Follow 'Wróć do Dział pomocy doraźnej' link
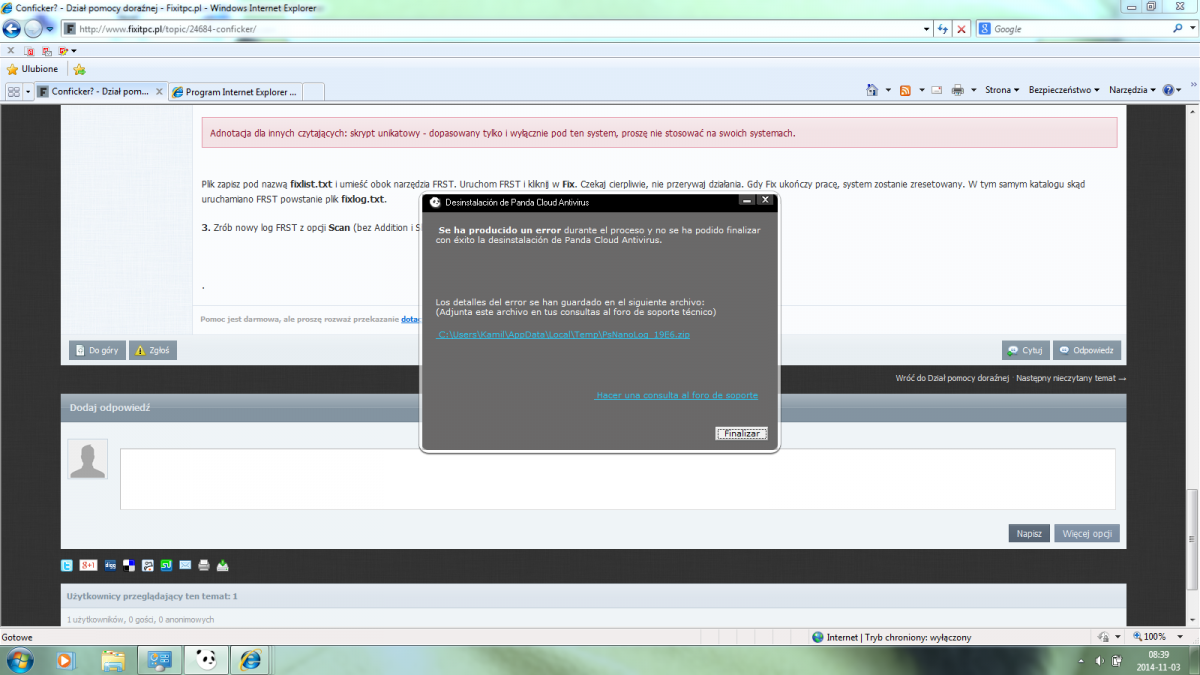The image size is (1200, 675). (951, 379)
